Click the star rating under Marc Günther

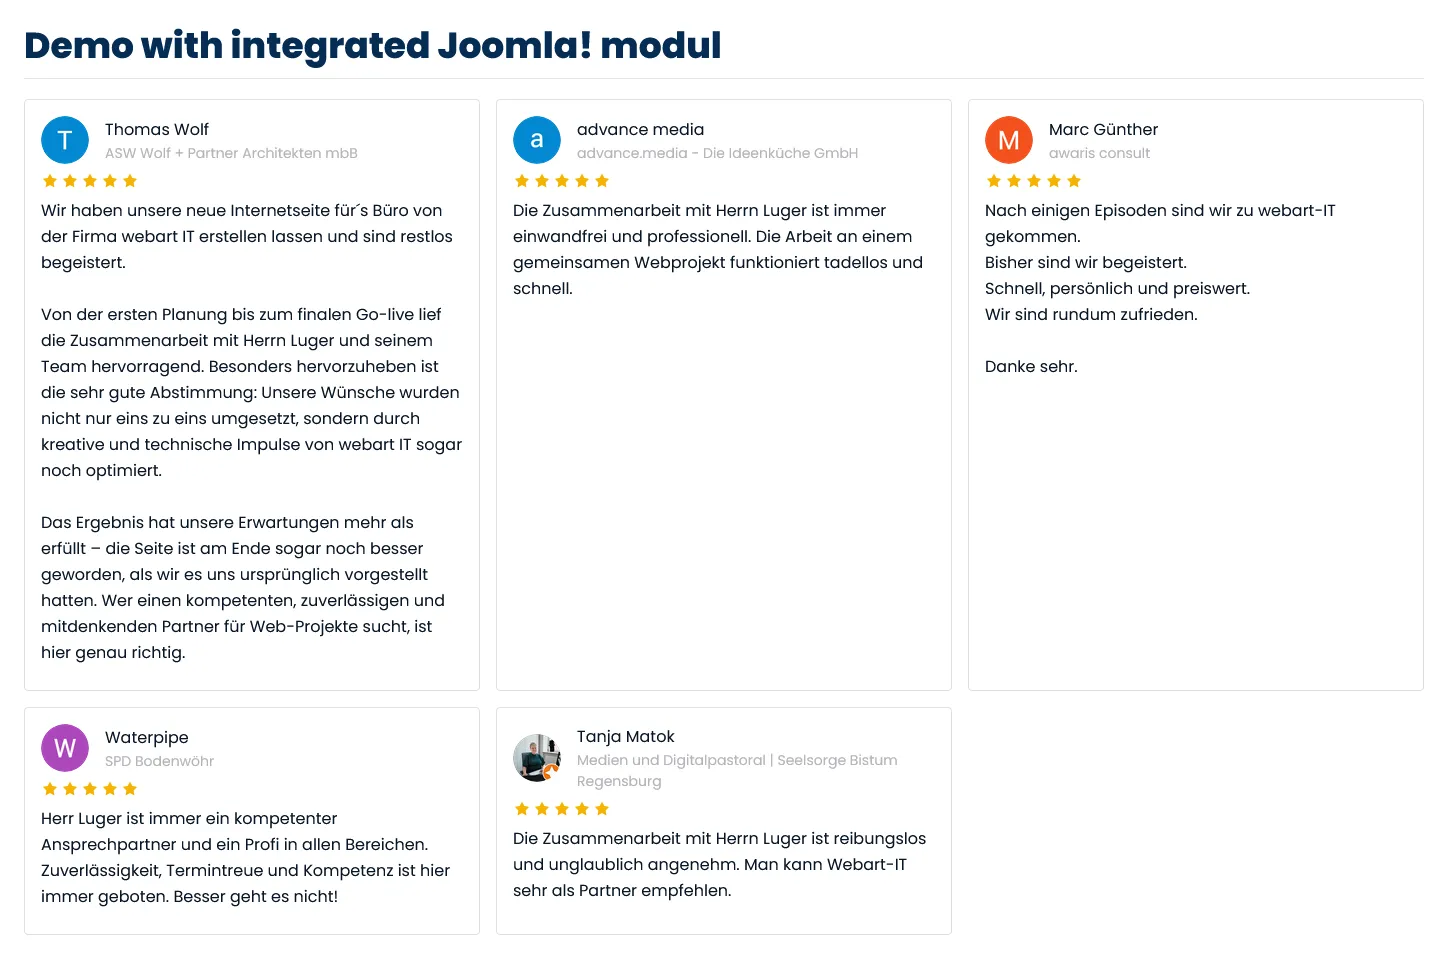pos(1034,181)
